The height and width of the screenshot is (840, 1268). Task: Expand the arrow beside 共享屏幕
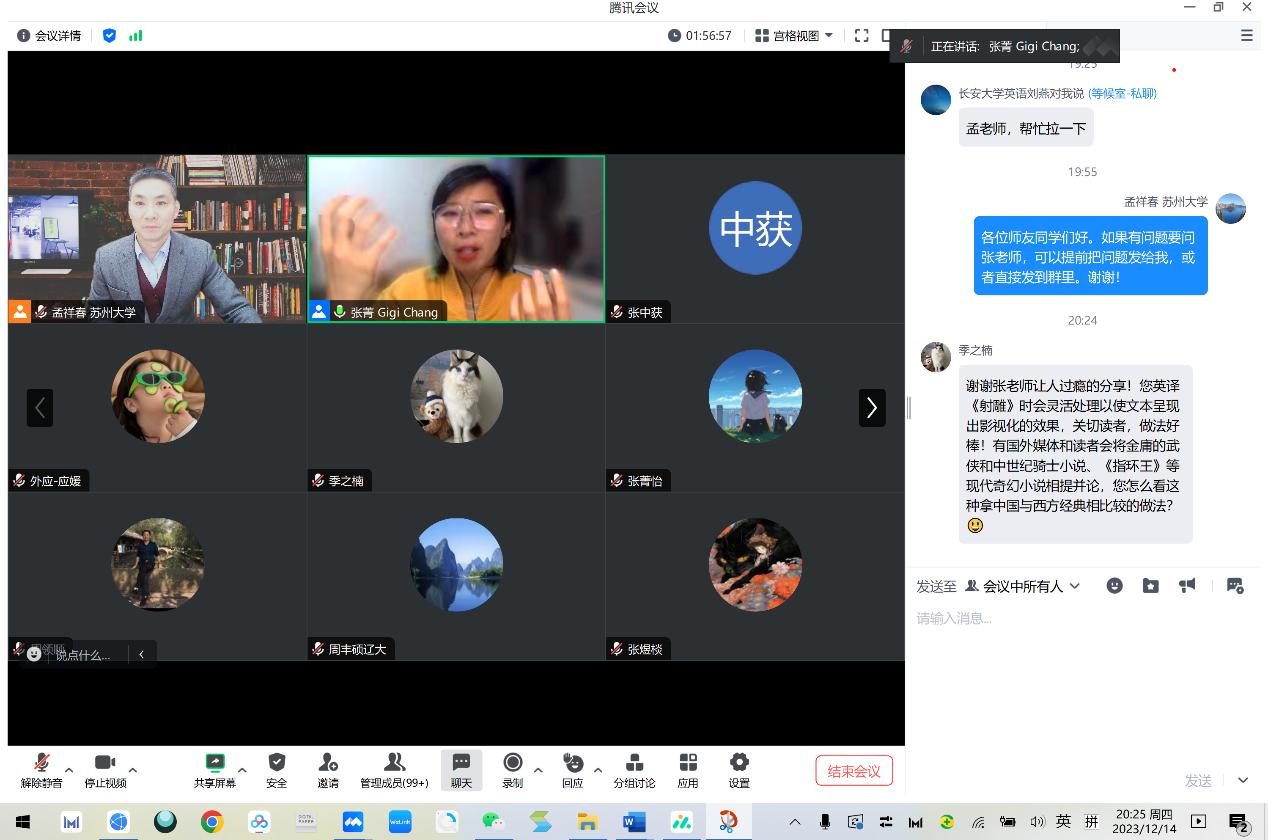click(242, 770)
